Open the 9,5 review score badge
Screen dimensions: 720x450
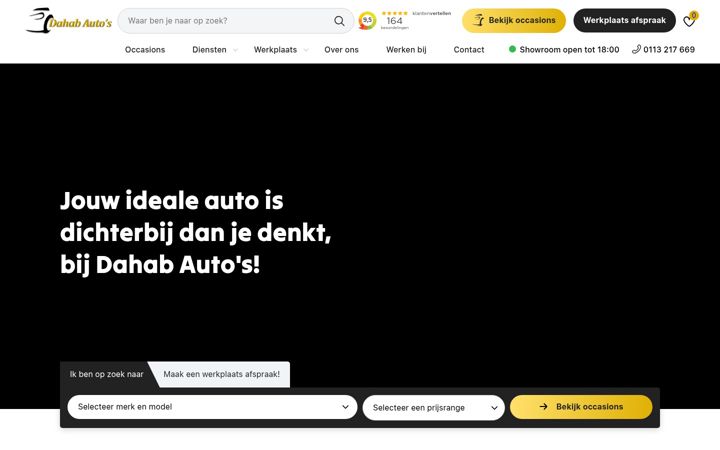click(367, 21)
